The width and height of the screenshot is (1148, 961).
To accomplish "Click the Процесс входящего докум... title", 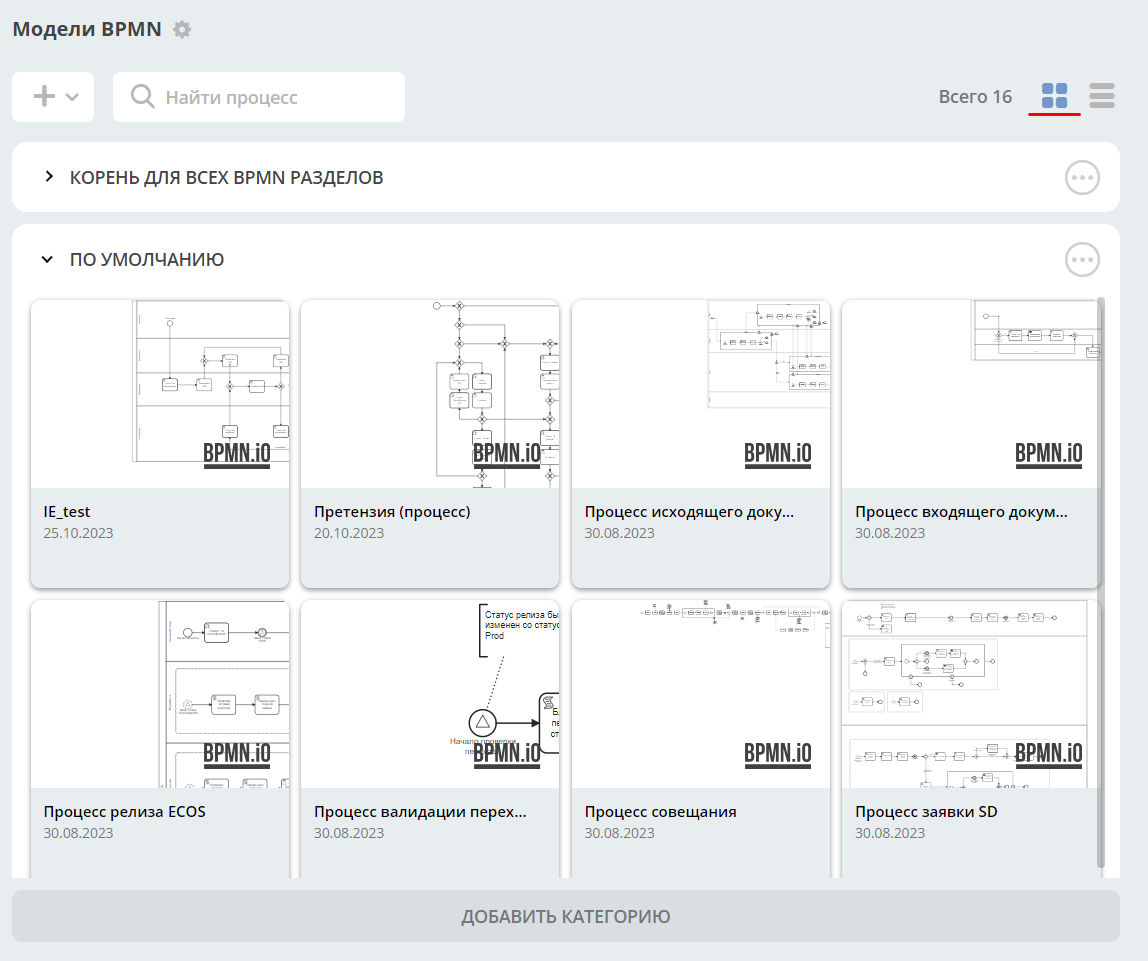I will tap(961, 512).
